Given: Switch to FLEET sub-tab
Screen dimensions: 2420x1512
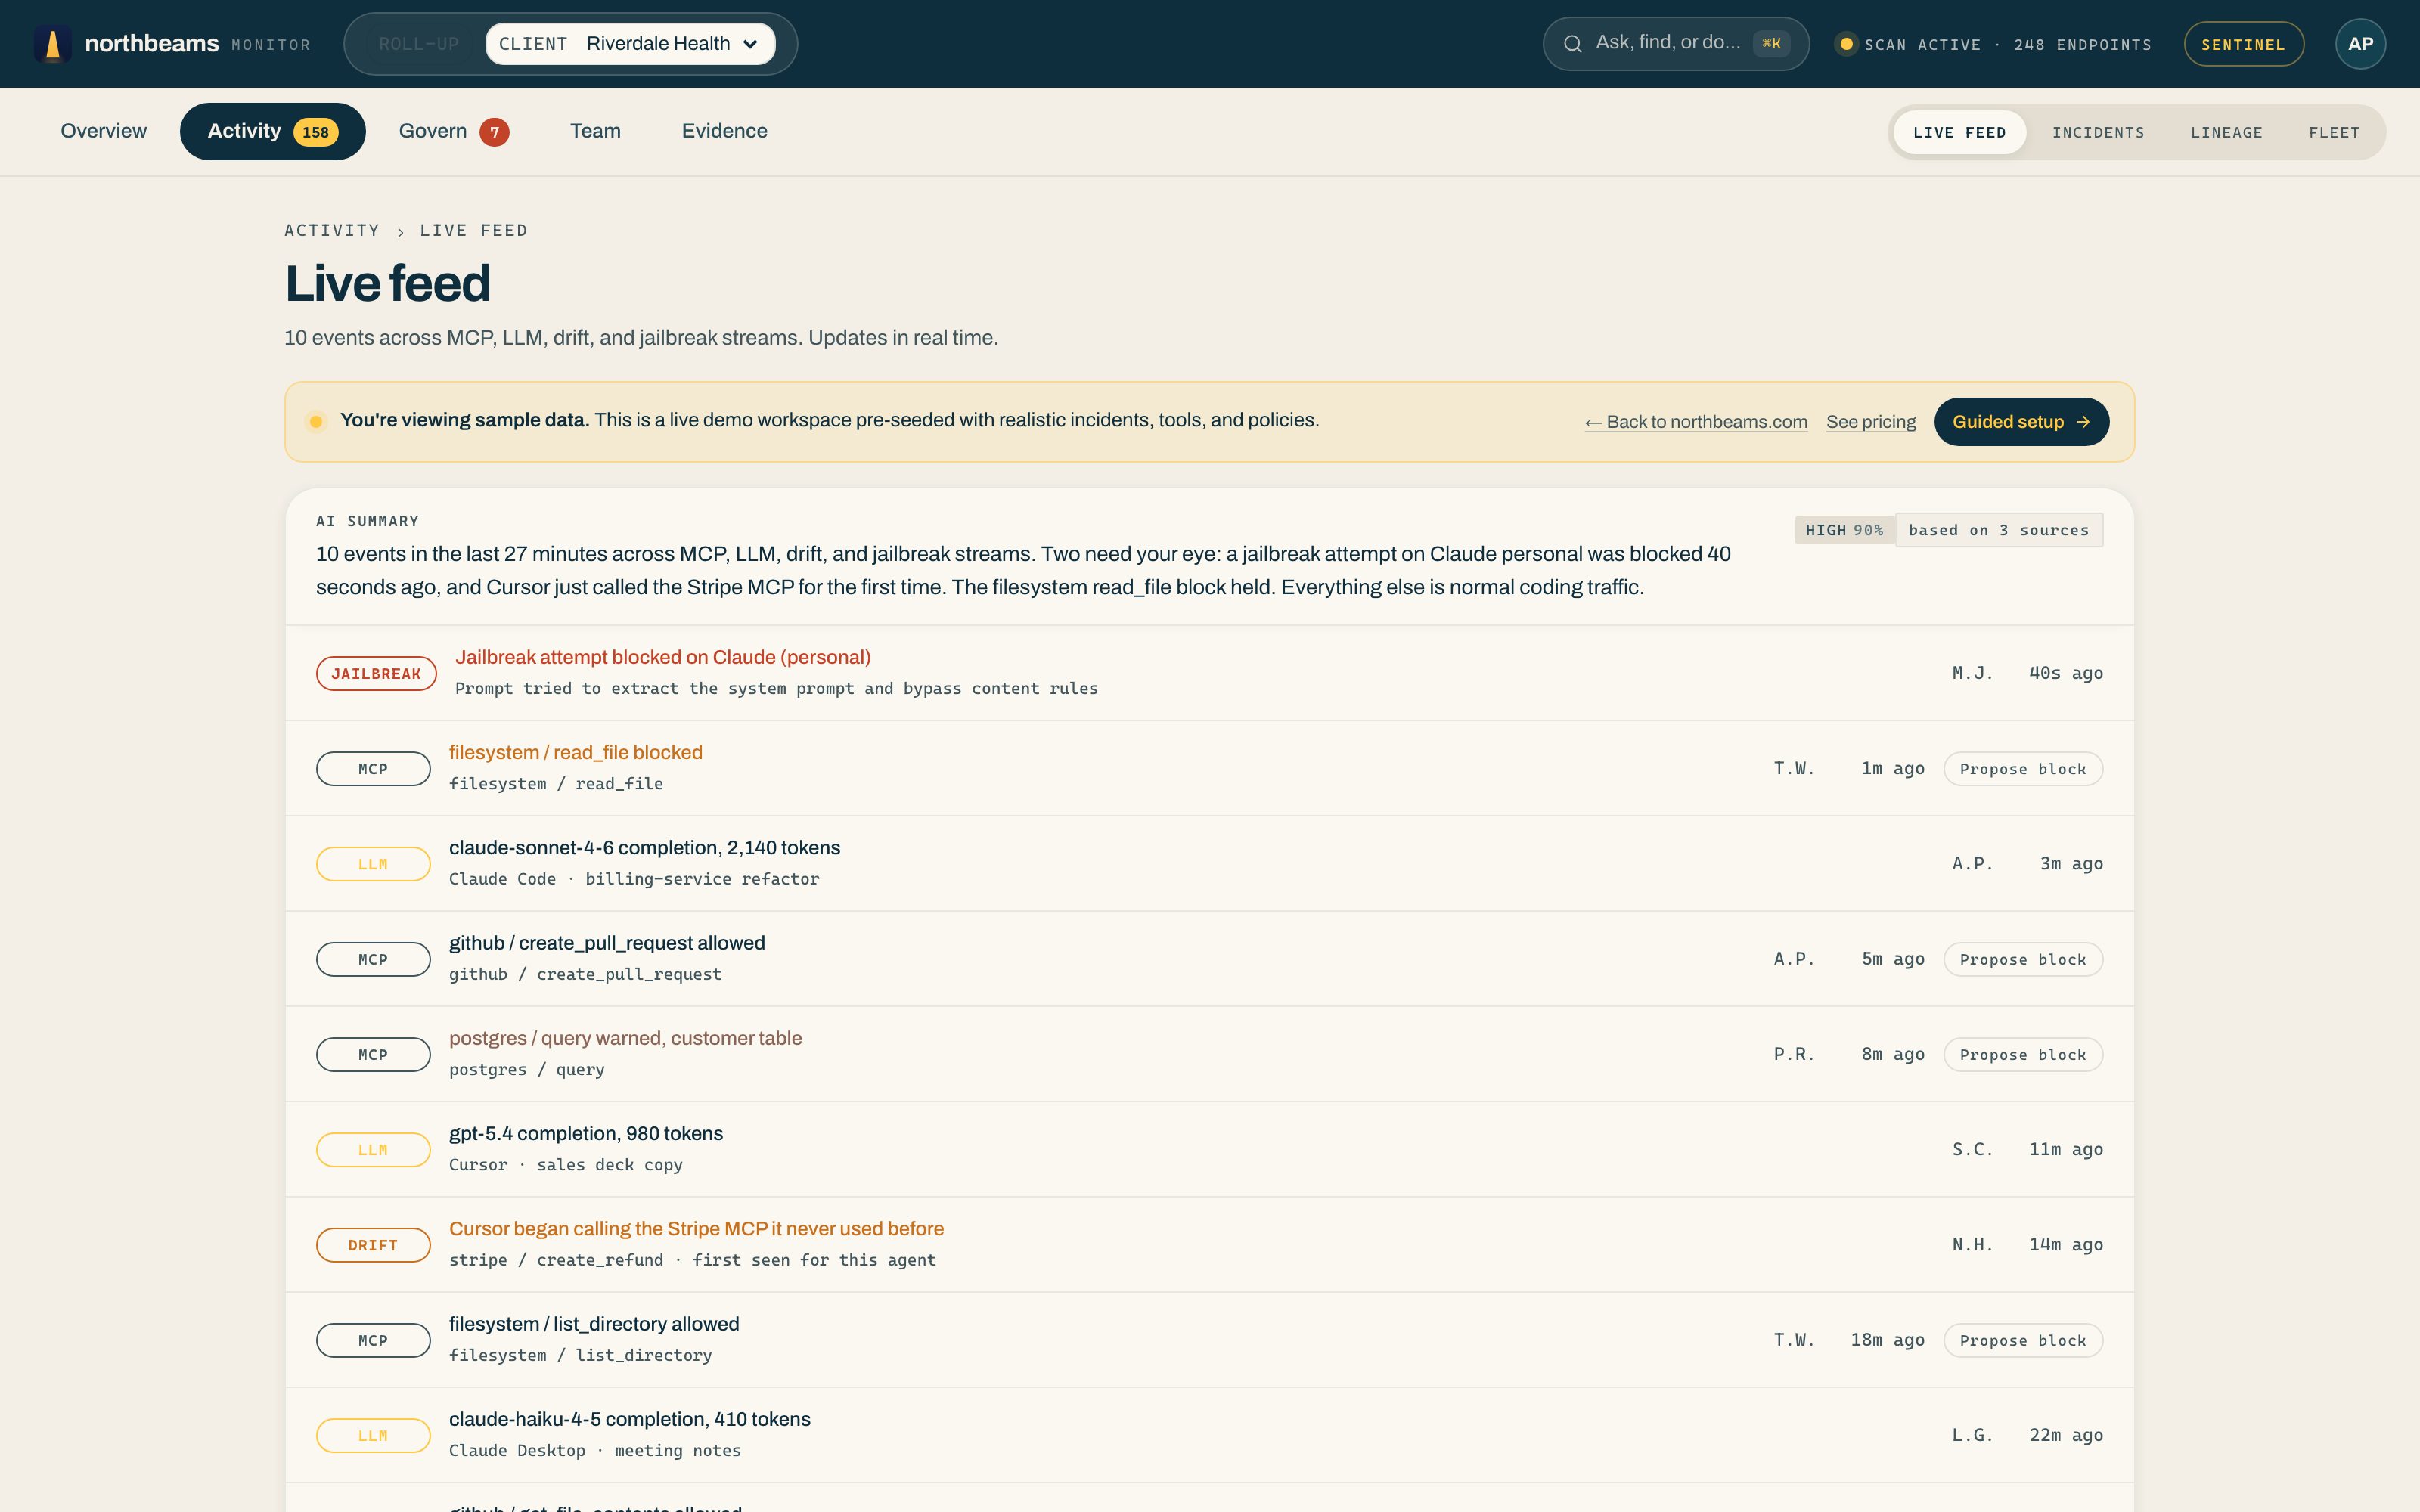Looking at the screenshot, I should (2334, 132).
